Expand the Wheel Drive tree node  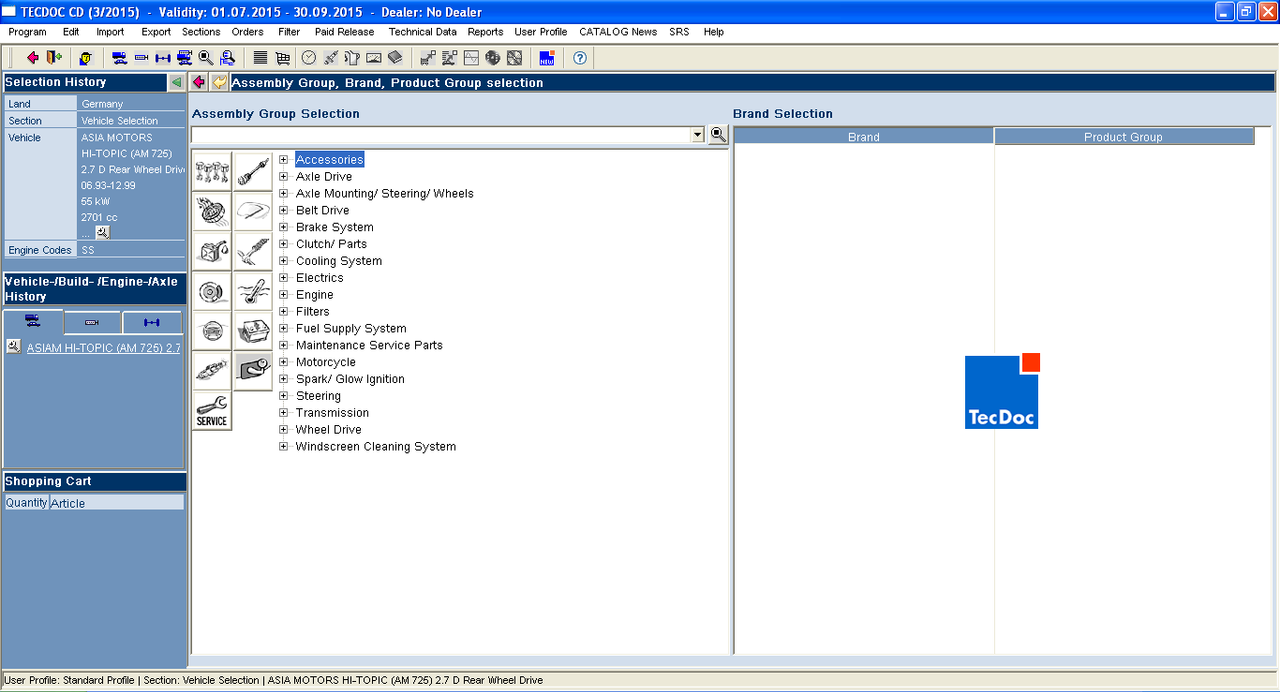coord(284,430)
